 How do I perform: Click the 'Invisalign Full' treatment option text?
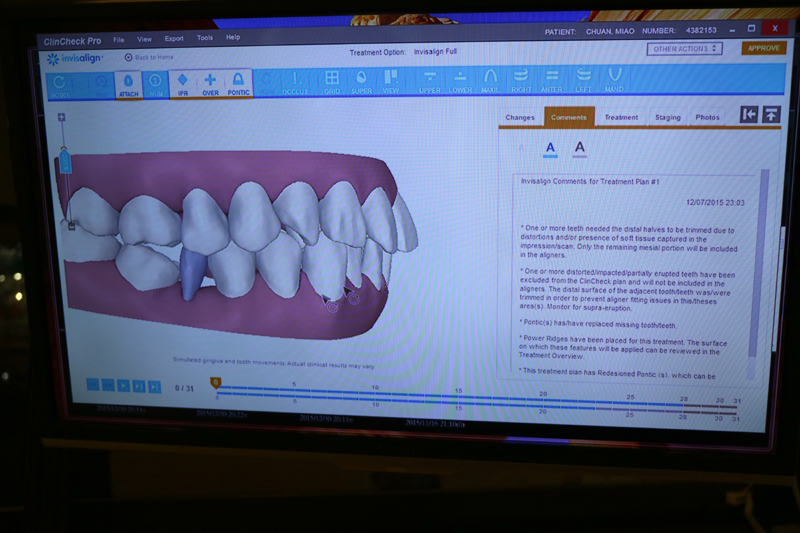click(435, 52)
